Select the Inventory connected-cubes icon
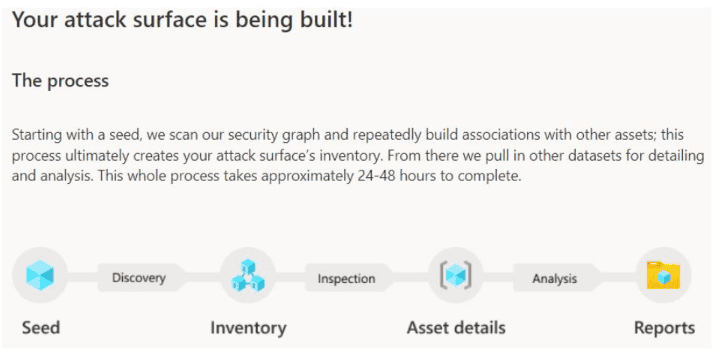The height and width of the screenshot is (363, 724). pos(248,275)
